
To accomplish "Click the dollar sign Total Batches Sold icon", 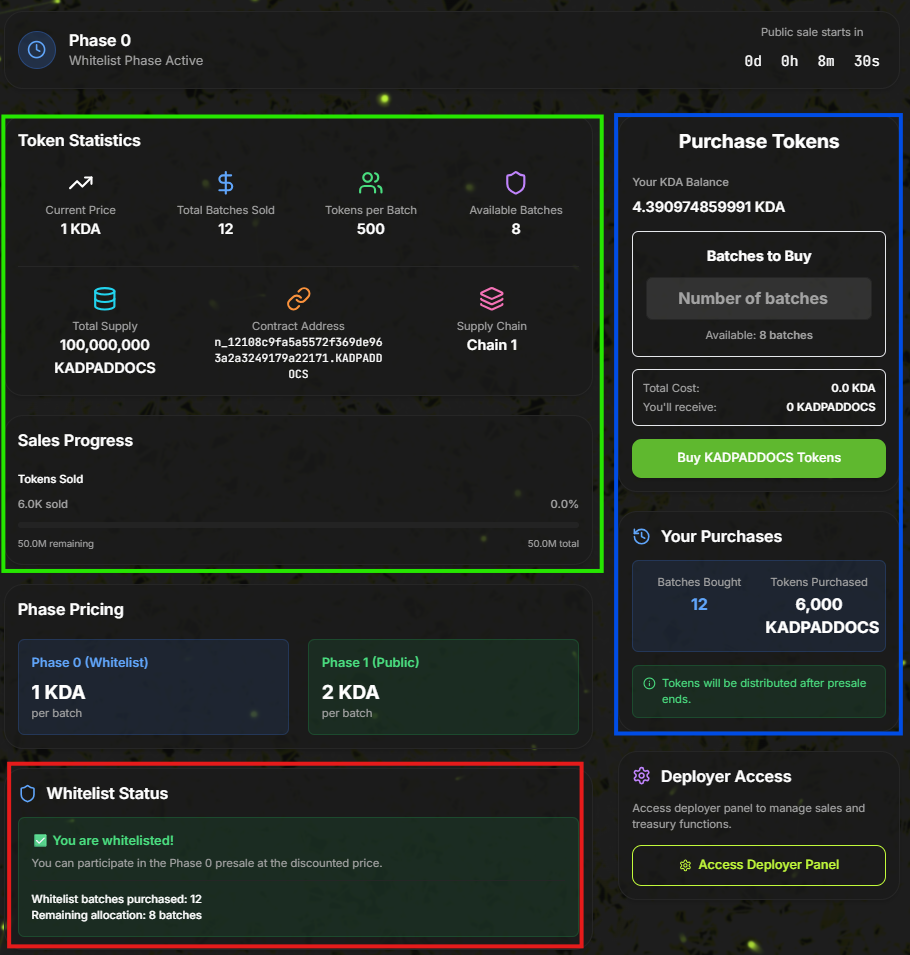I will click(x=226, y=183).
